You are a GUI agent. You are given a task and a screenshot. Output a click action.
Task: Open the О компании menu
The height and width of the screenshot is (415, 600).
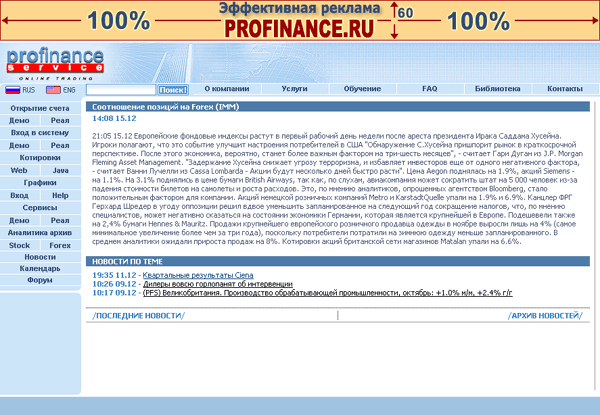(226, 89)
